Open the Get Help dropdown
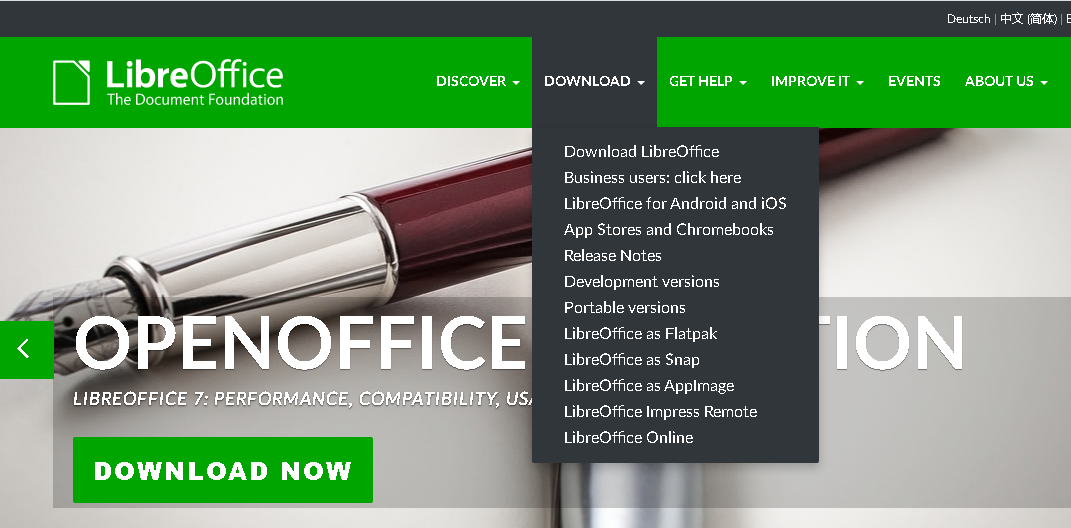This screenshot has width=1071, height=528. coord(708,81)
